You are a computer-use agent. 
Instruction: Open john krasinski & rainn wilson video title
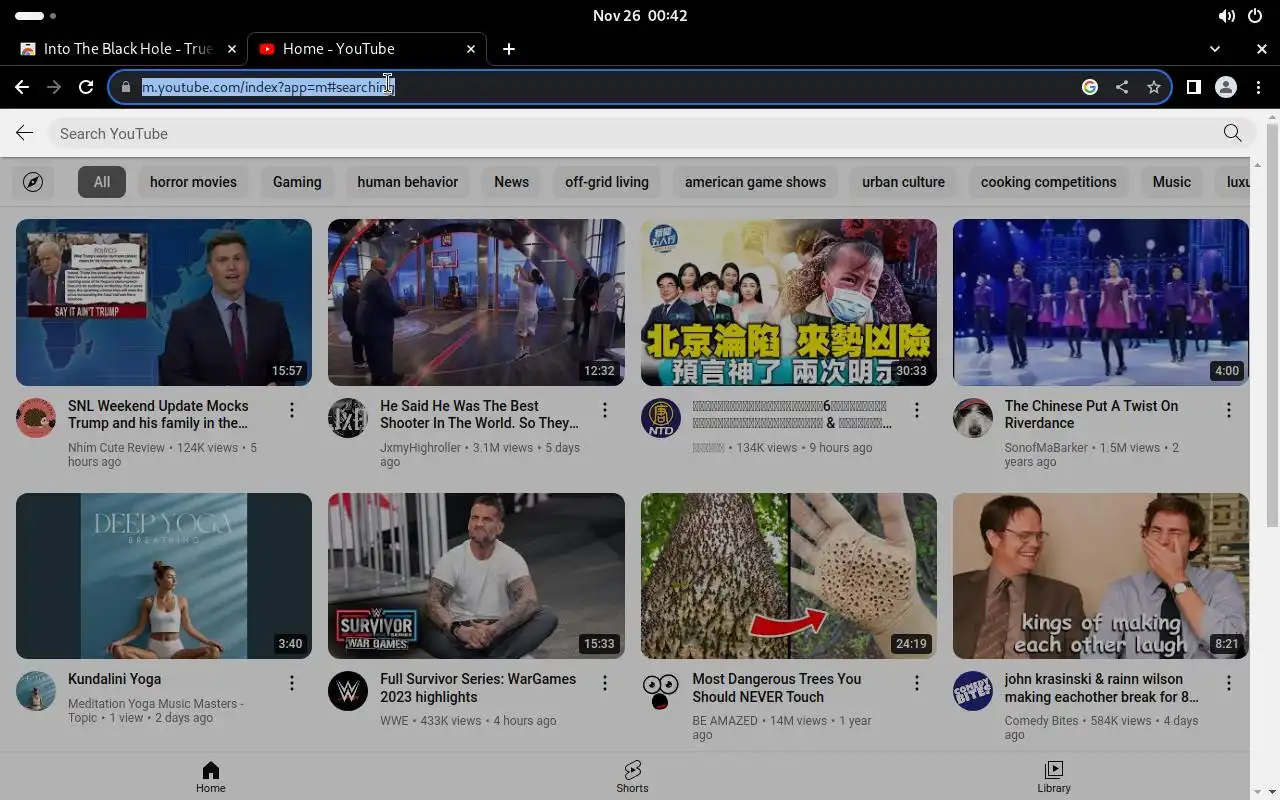click(1101, 688)
